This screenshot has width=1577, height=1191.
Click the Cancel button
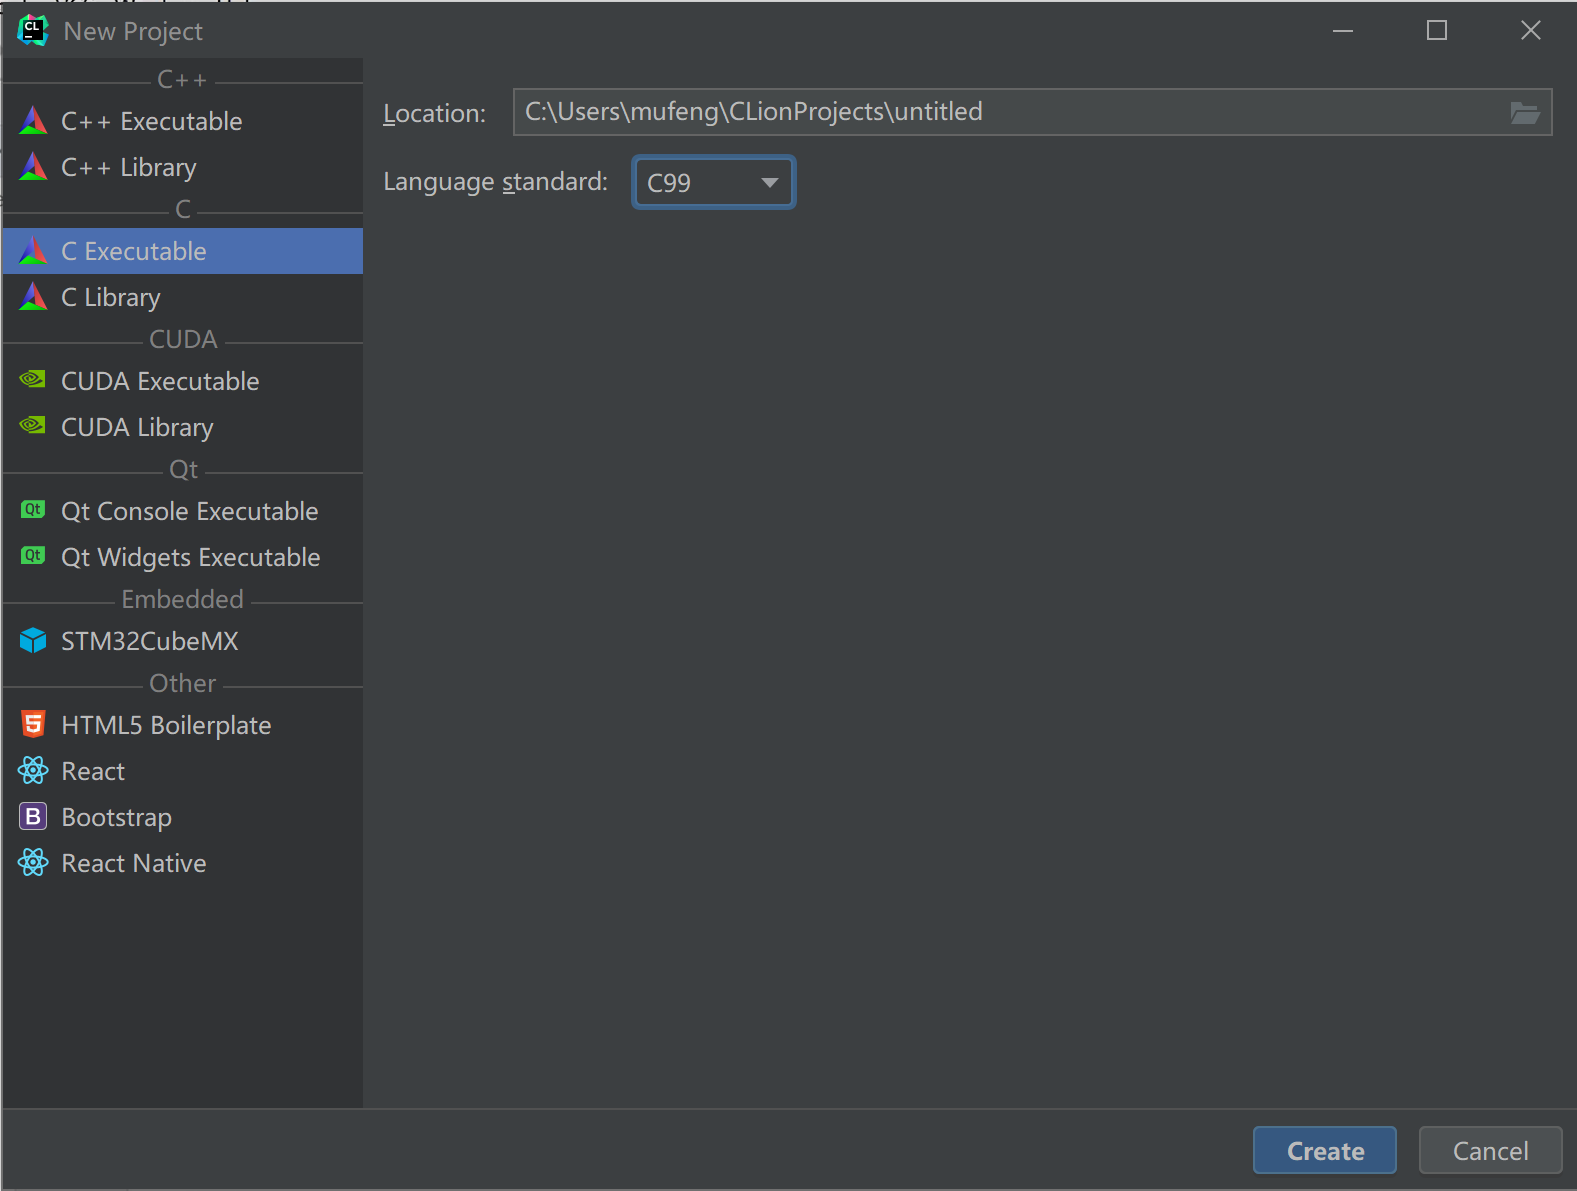[x=1490, y=1150]
